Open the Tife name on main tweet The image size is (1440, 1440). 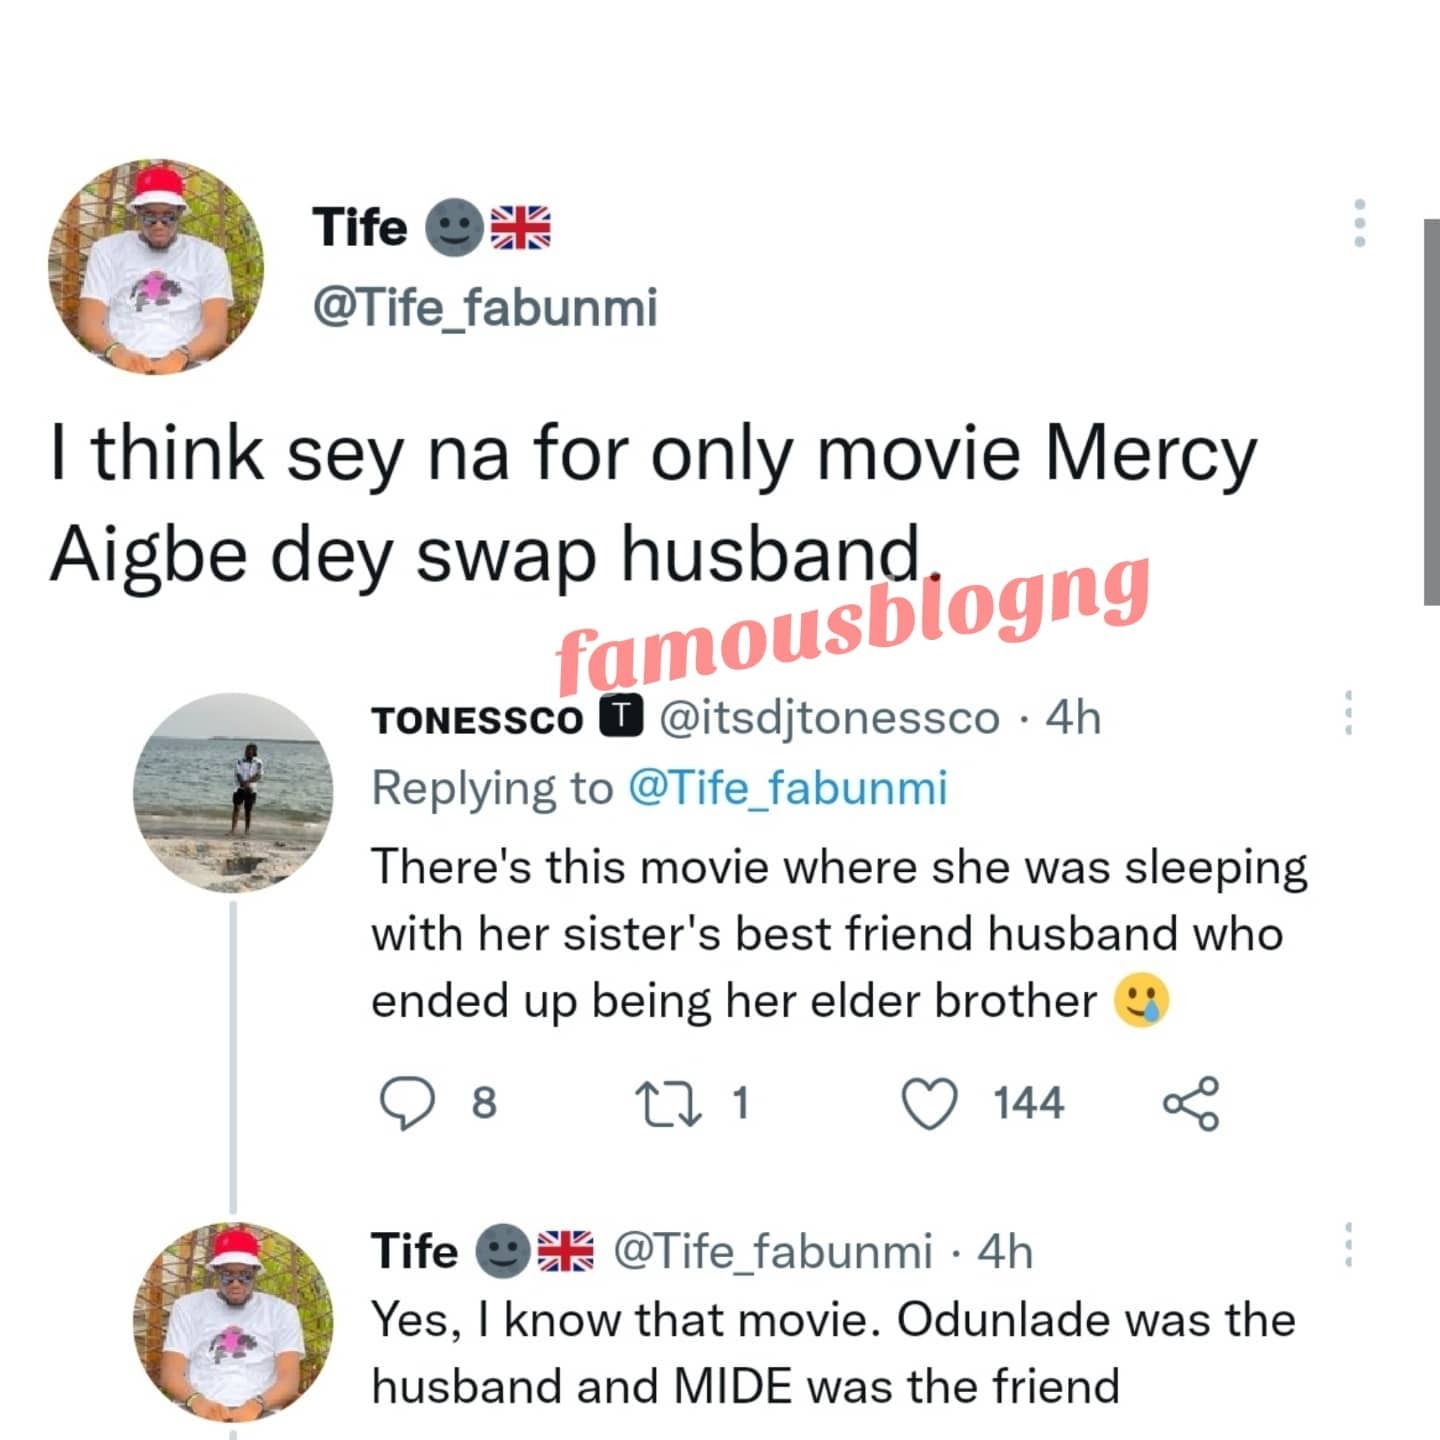[360, 227]
